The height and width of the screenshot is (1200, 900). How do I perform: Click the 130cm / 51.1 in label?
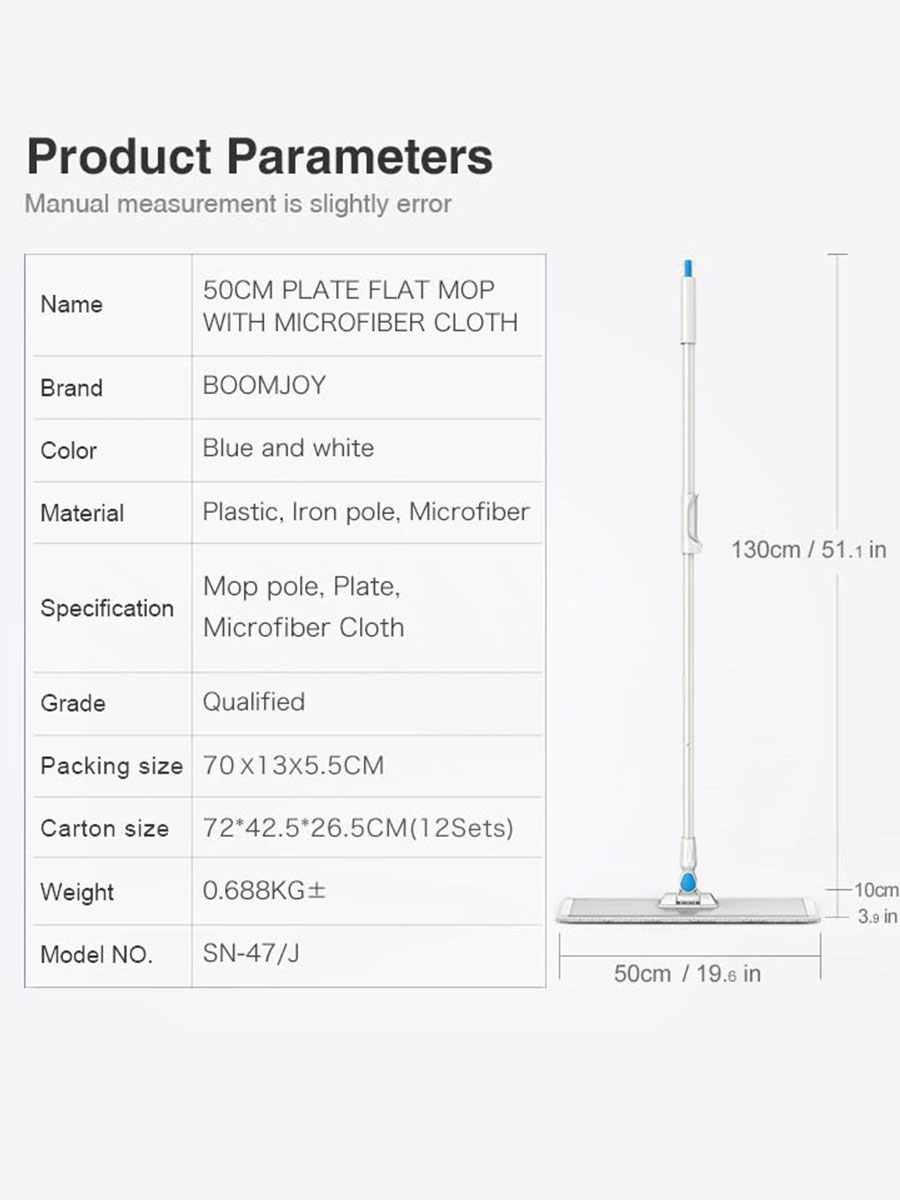pyautogui.click(x=808, y=549)
